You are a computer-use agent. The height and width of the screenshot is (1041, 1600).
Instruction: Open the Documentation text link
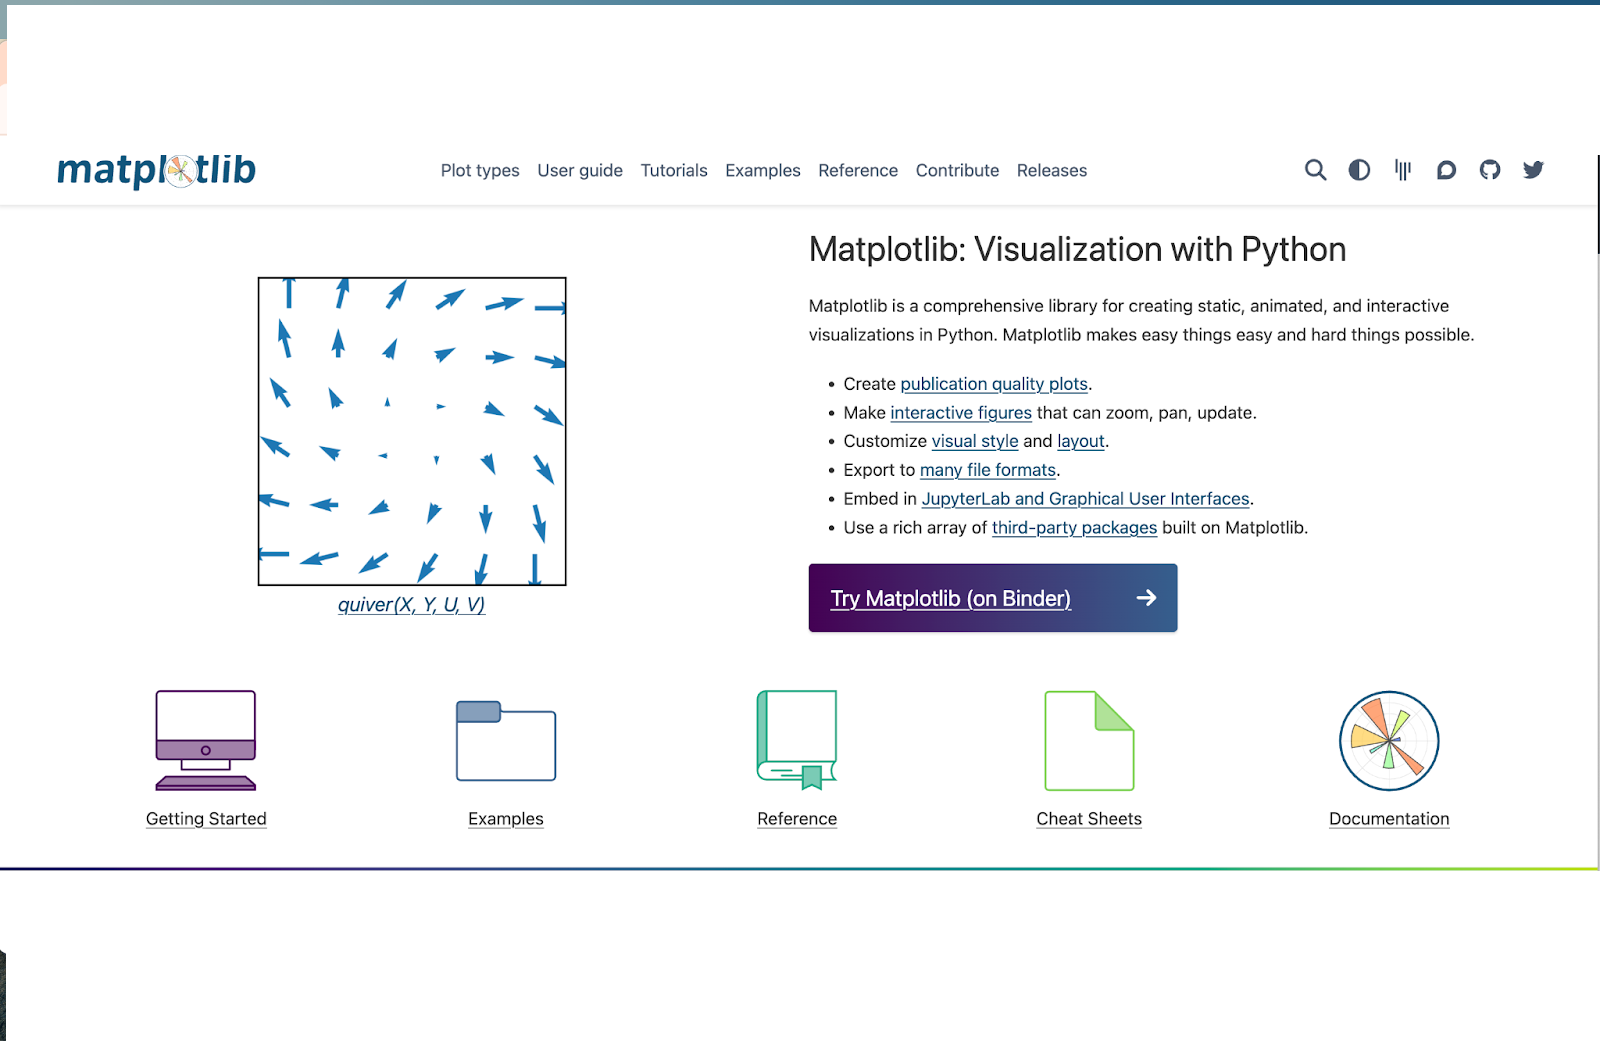[1389, 818]
